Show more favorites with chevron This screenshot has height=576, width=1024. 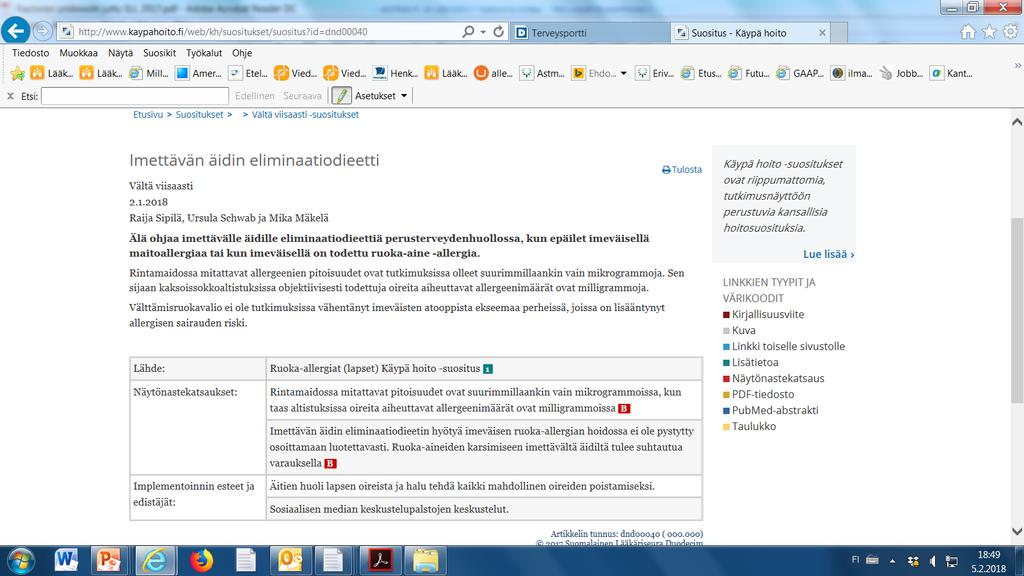click(x=1017, y=65)
